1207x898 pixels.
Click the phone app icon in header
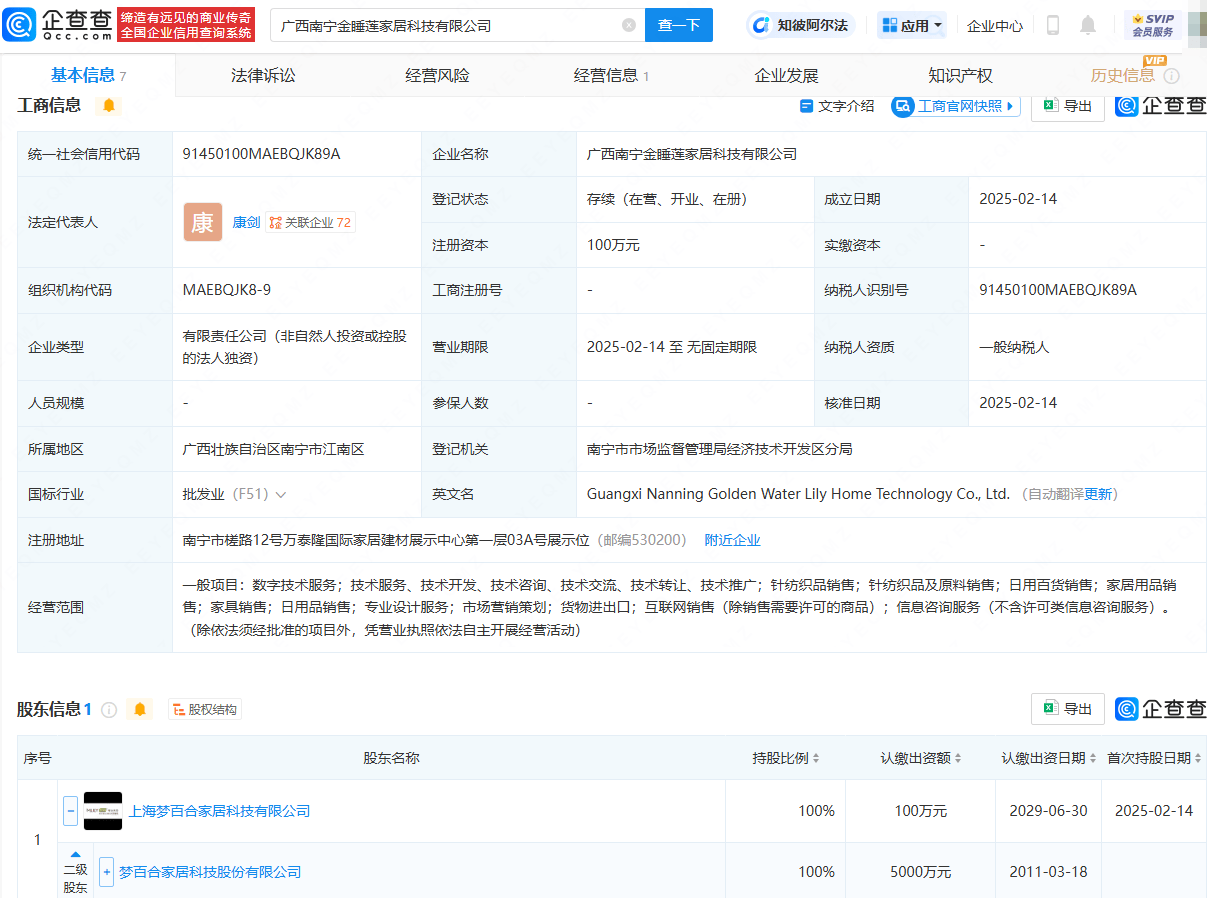pos(1053,25)
